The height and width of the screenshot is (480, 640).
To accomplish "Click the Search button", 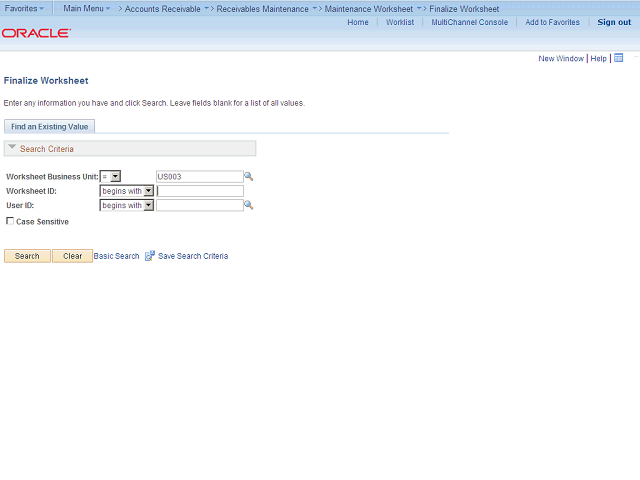I will (27, 256).
